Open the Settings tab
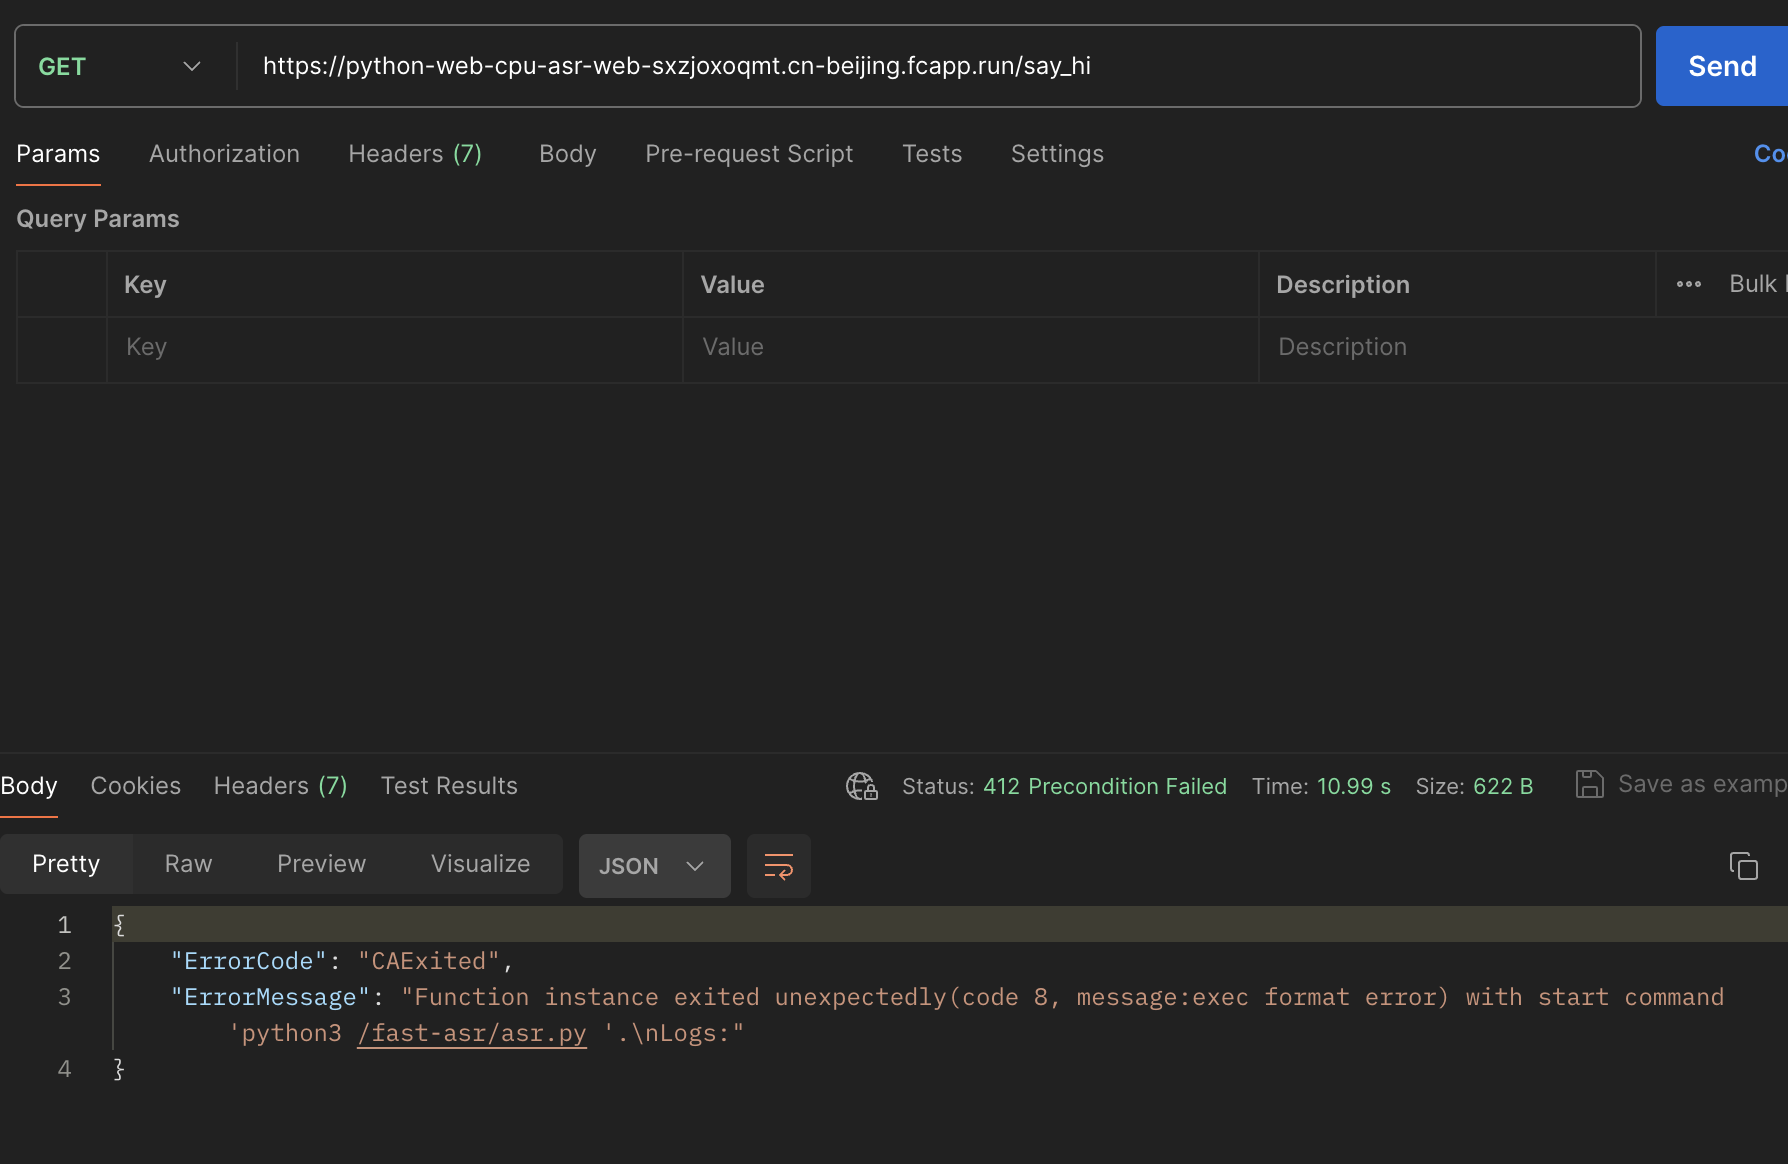Viewport: 1788px width, 1164px height. point(1057,154)
